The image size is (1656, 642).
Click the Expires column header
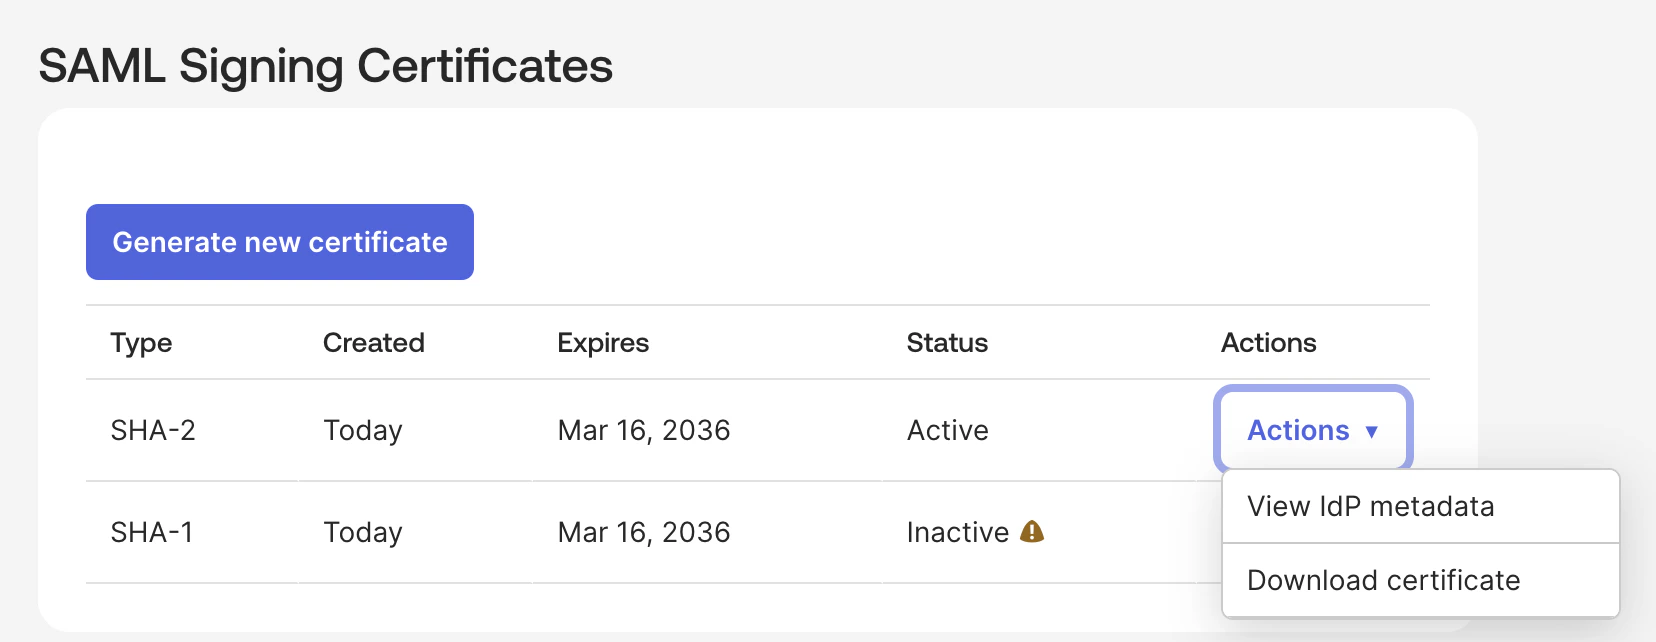tap(603, 343)
